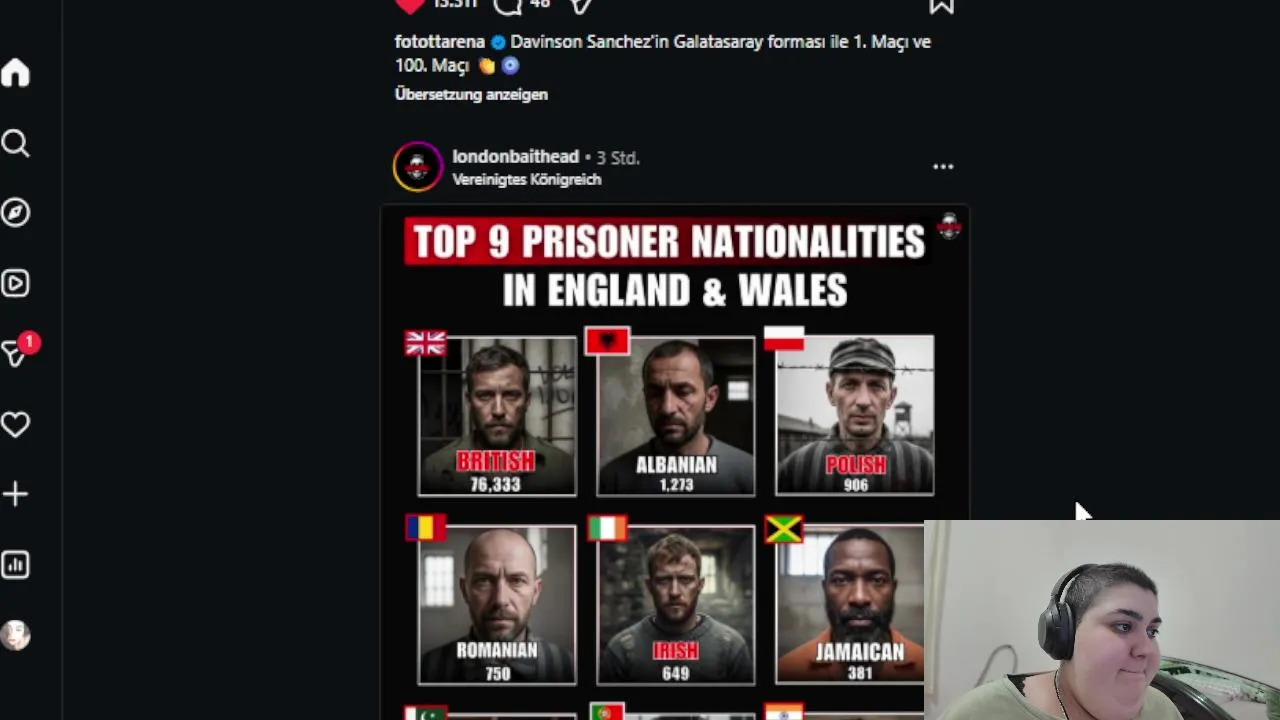
Task: Open more options menu for londonbaithead post
Action: click(943, 167)
